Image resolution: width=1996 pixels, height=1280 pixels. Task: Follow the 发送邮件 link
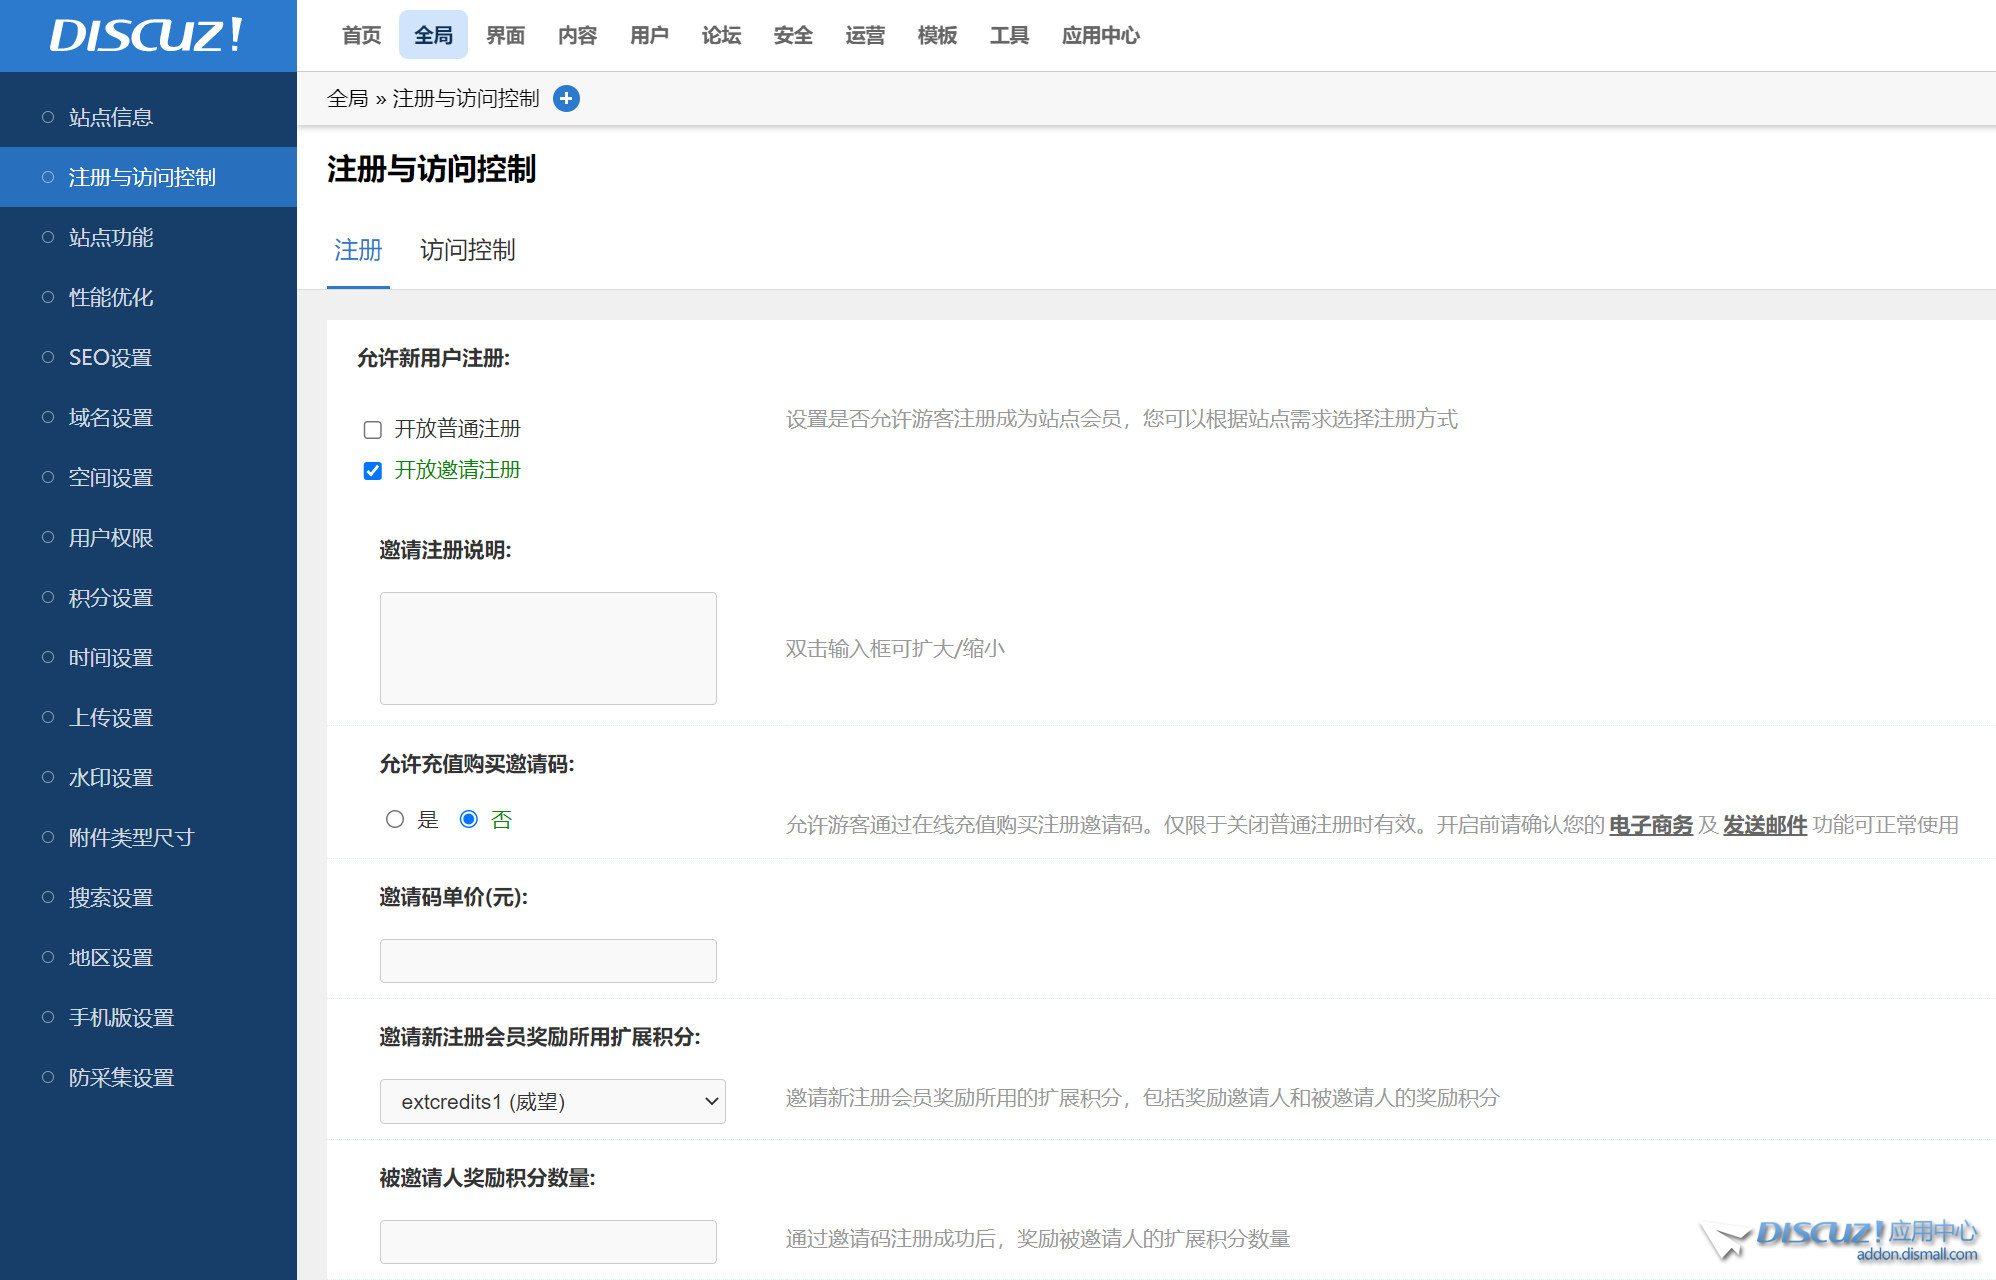(1764, 825)
